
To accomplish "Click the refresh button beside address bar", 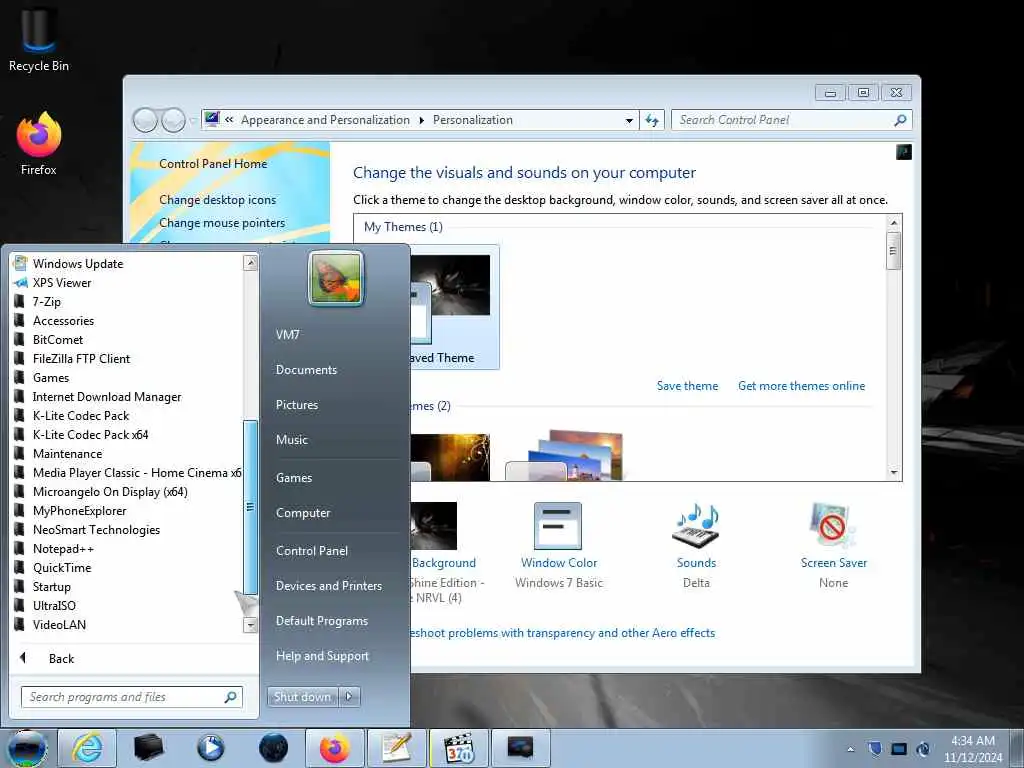I will pyautogui.click(x=652, y=120).
